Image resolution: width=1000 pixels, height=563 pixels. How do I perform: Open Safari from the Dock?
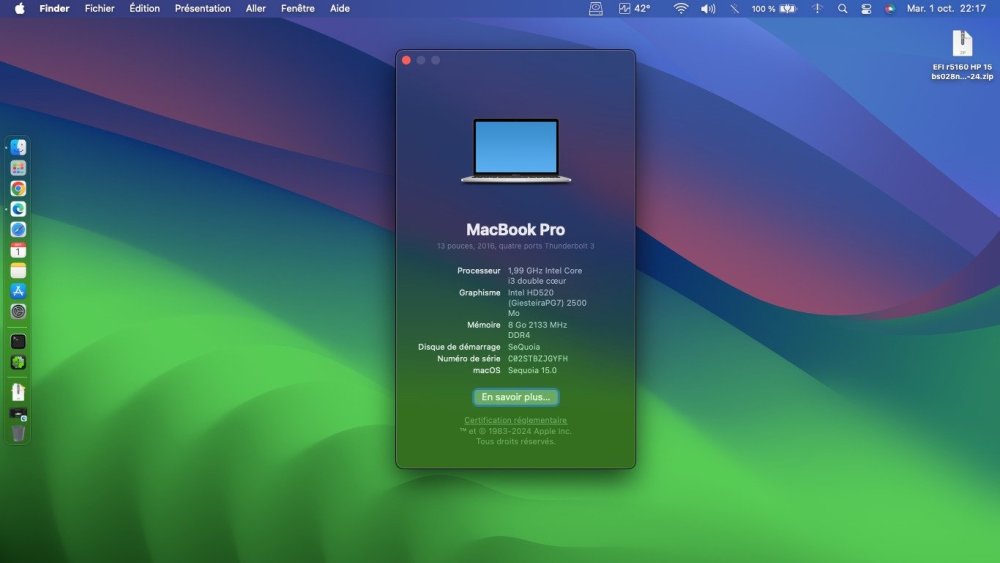[x=18, y=229]
